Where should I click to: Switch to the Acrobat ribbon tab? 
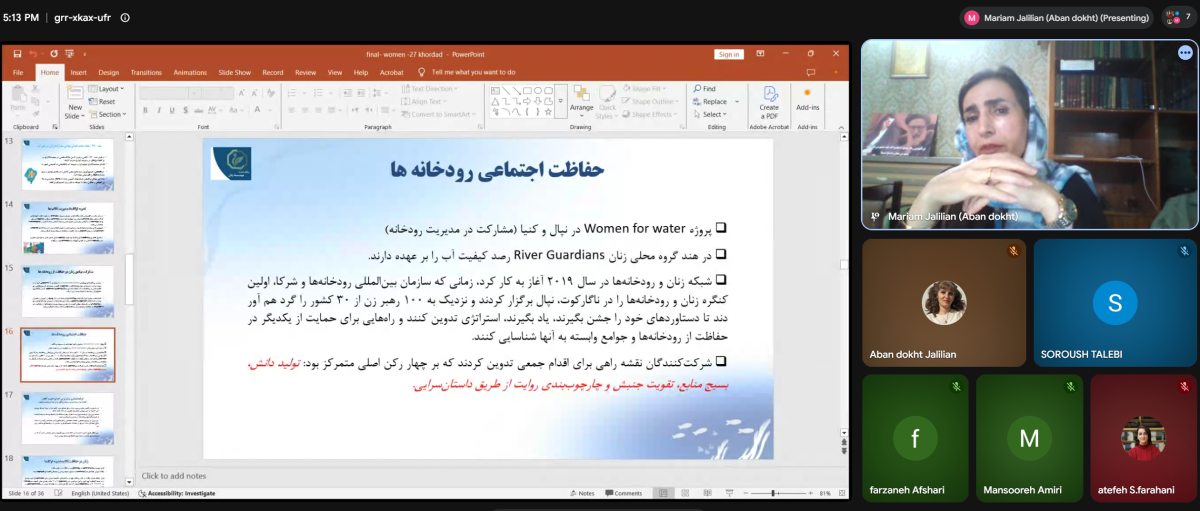click(392, 72)
